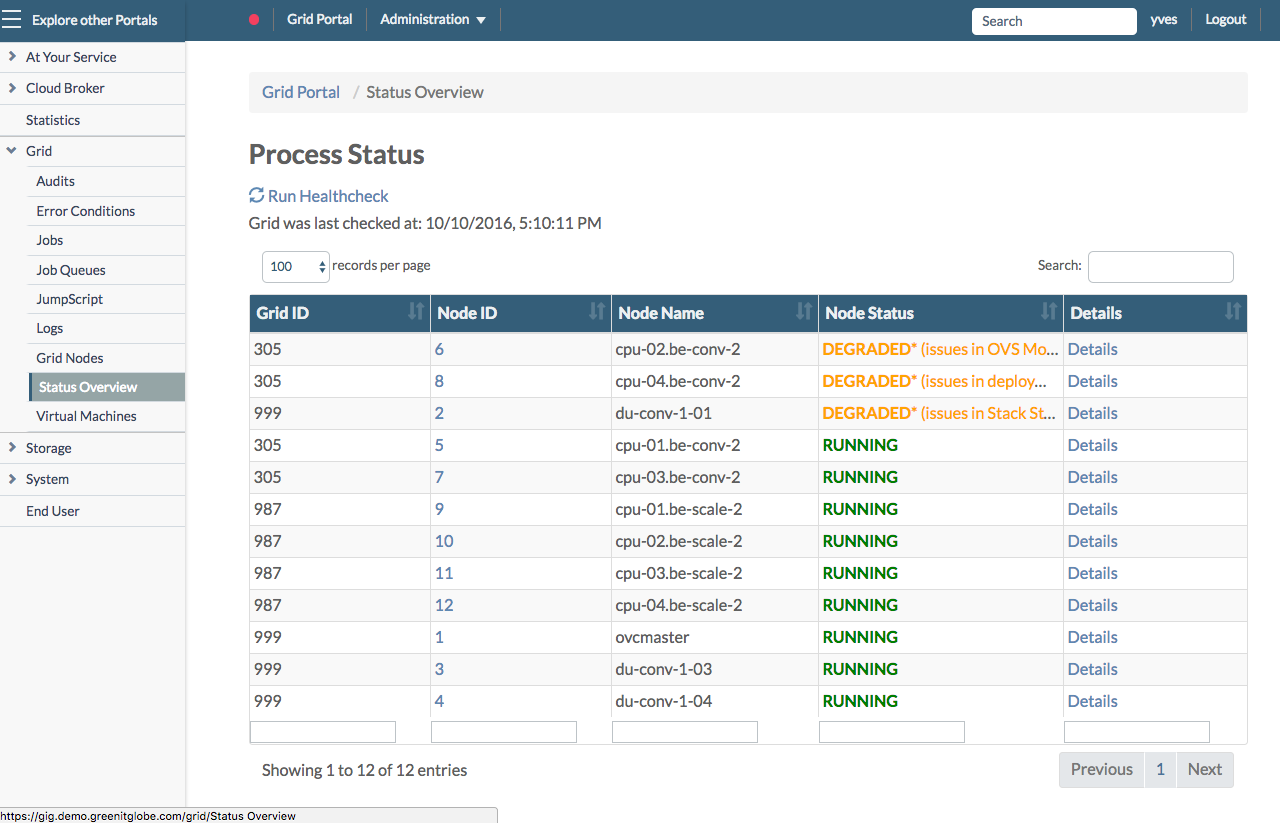Click the Next pagination button
Viewport: 1280px width, 823px height.
coord(1204,769)
